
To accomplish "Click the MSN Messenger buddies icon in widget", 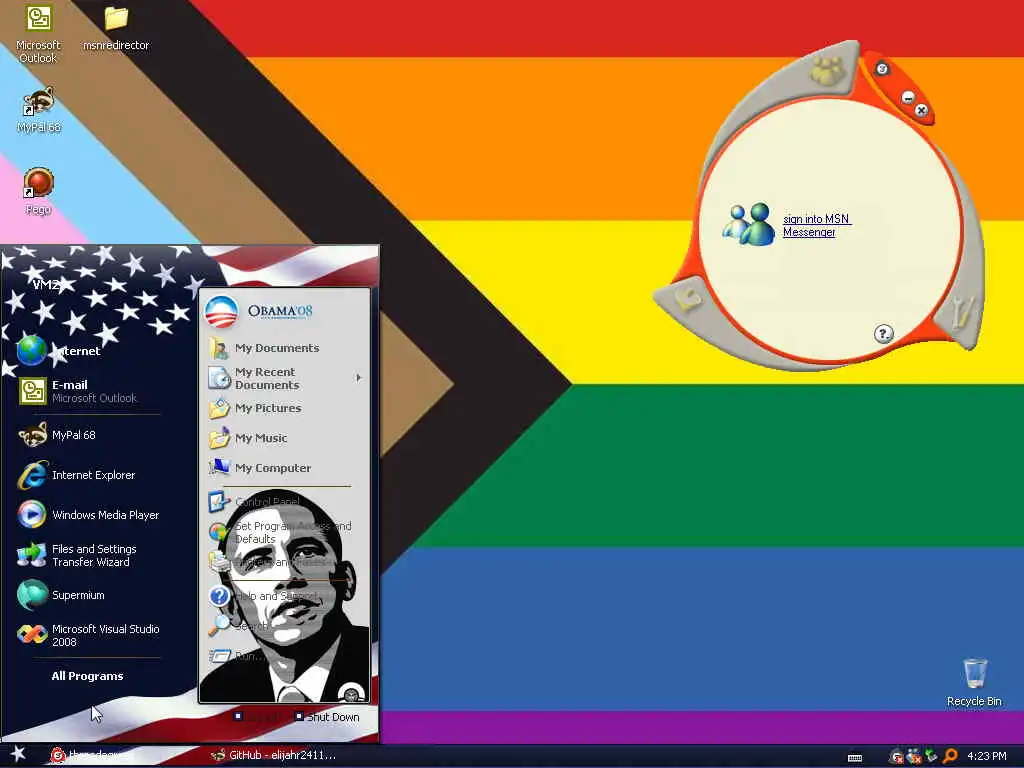I will pos(748,224).
